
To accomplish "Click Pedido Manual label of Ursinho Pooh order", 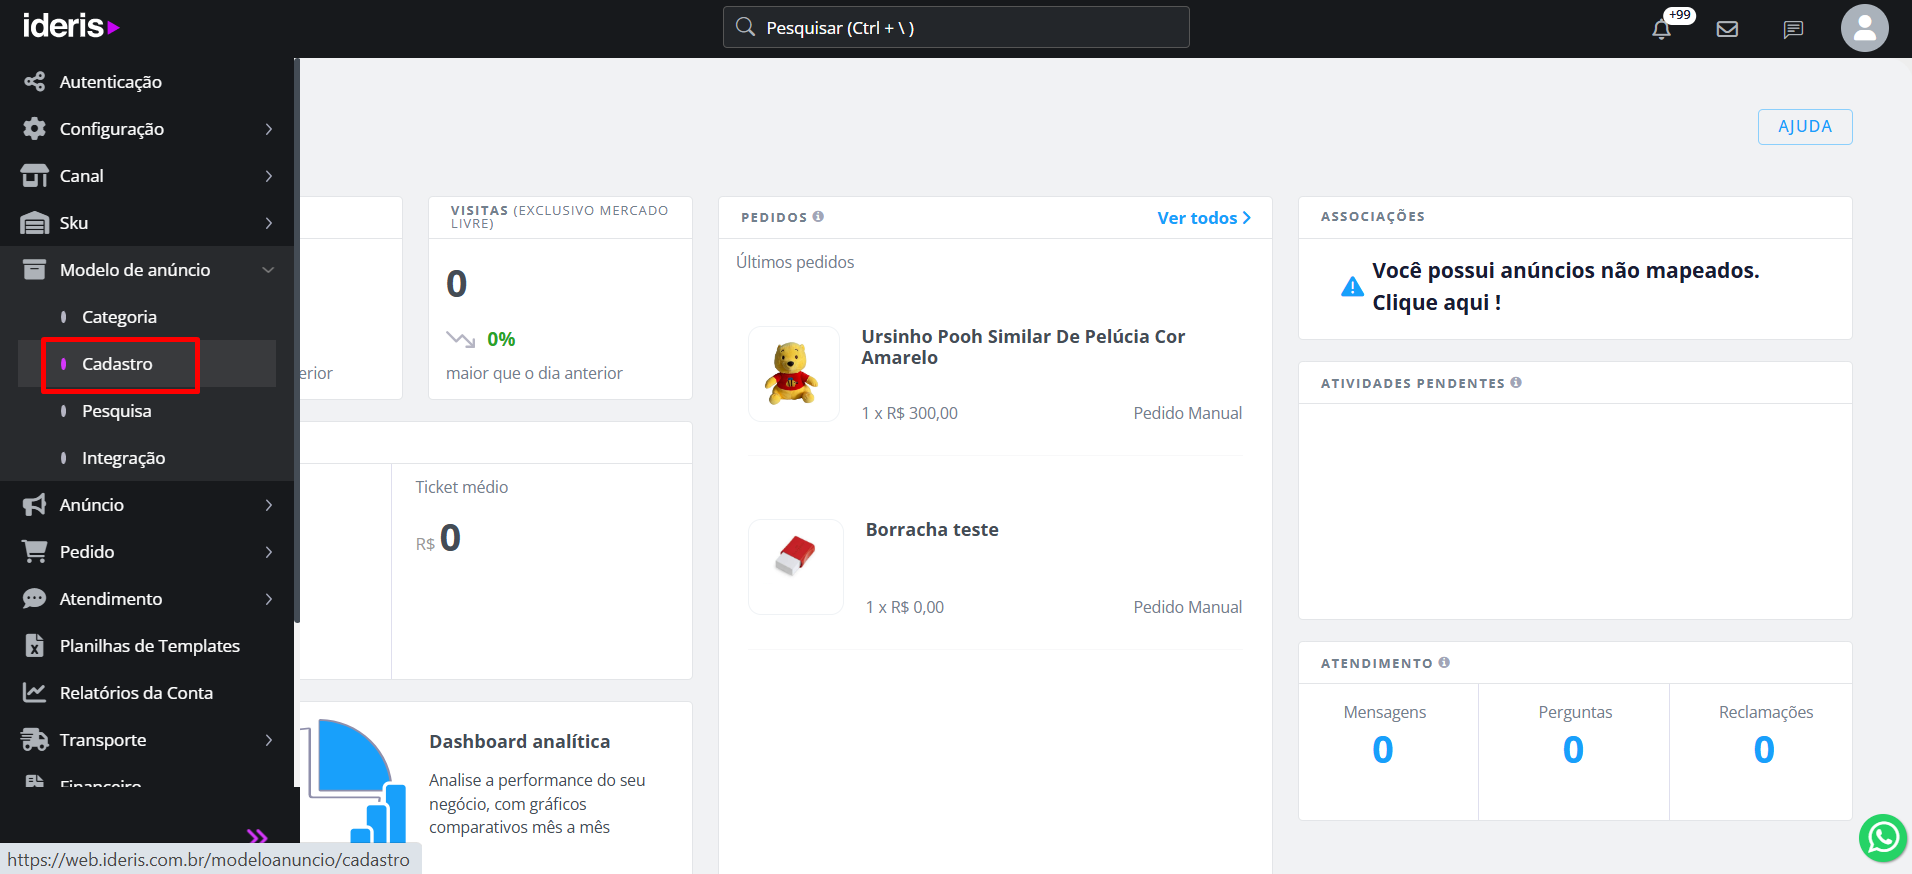I will point(1187,413).
